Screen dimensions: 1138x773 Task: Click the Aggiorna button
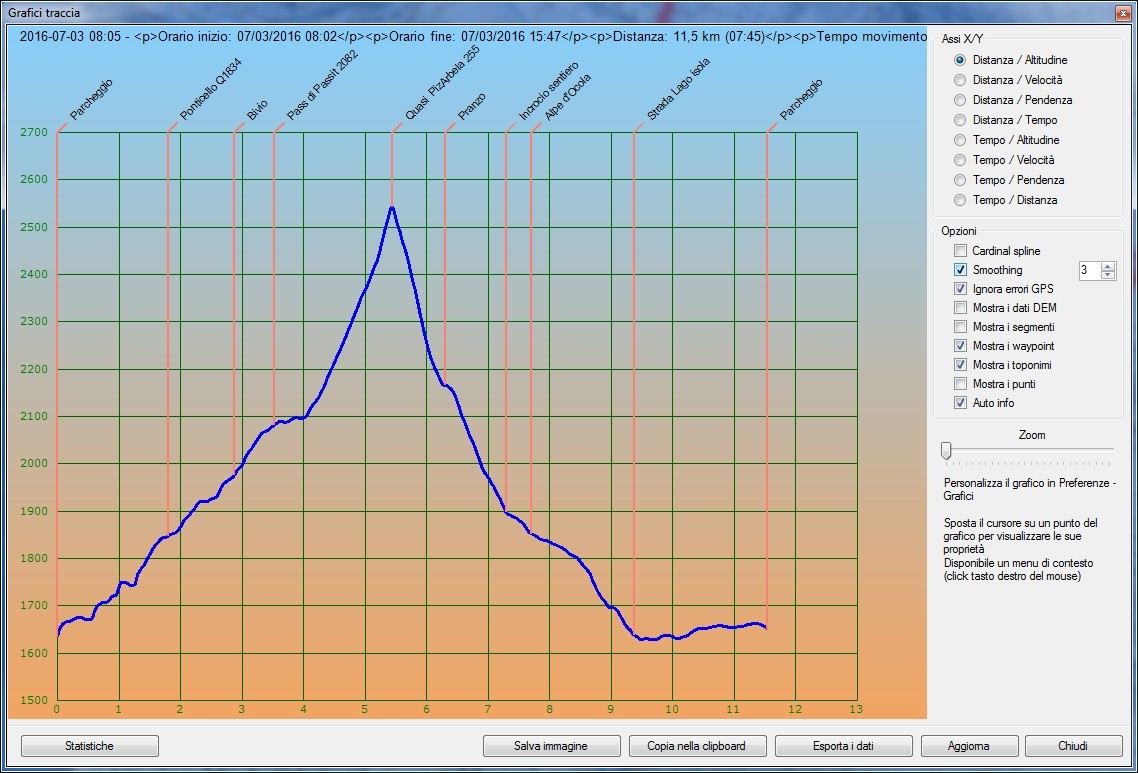click(x=968, y=746)
